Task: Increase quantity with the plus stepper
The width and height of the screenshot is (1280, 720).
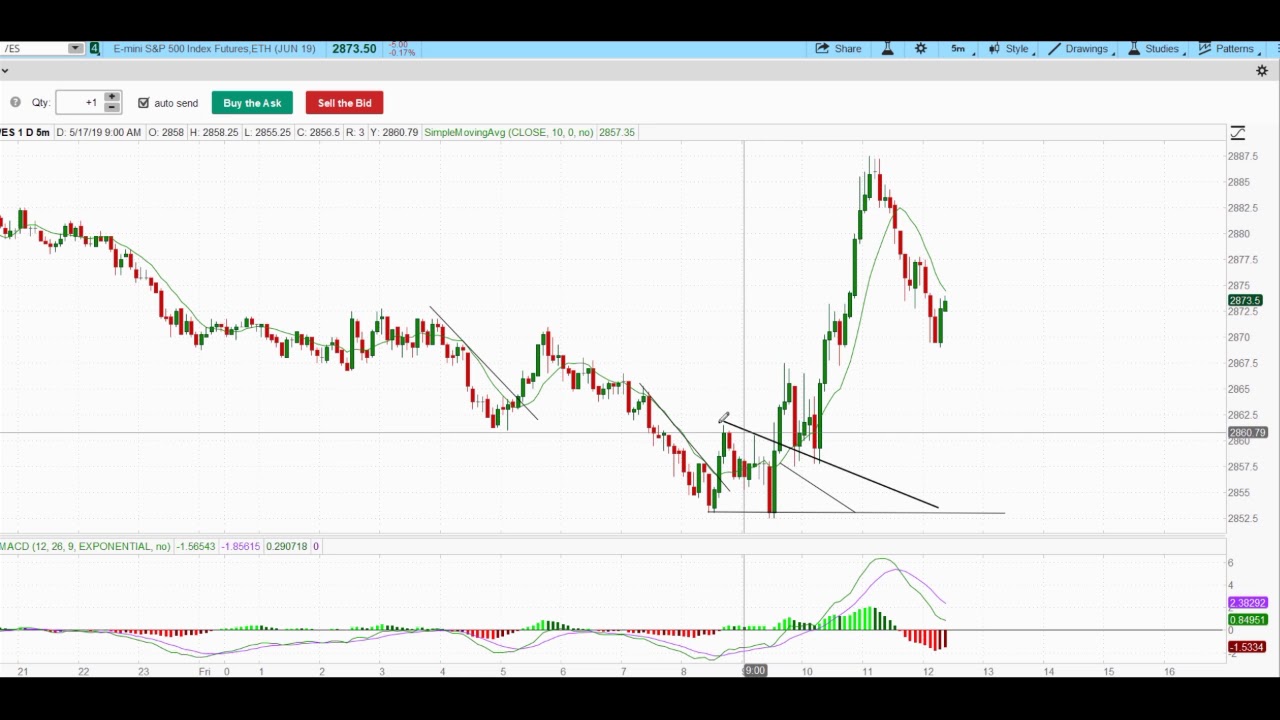Action: click(112, 97)
